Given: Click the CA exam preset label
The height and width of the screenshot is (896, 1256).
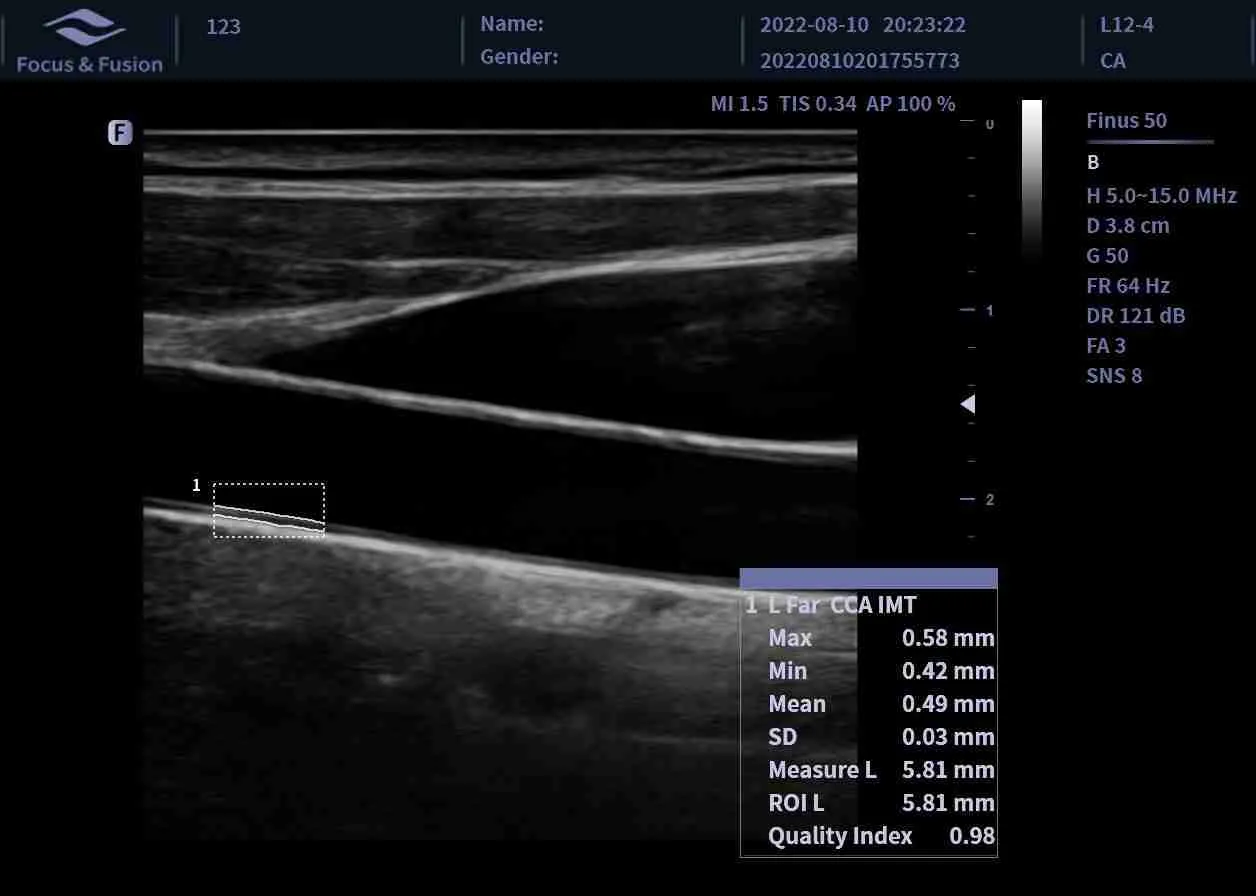Looking at the screenshot, I should click(x=1112, y=60).
